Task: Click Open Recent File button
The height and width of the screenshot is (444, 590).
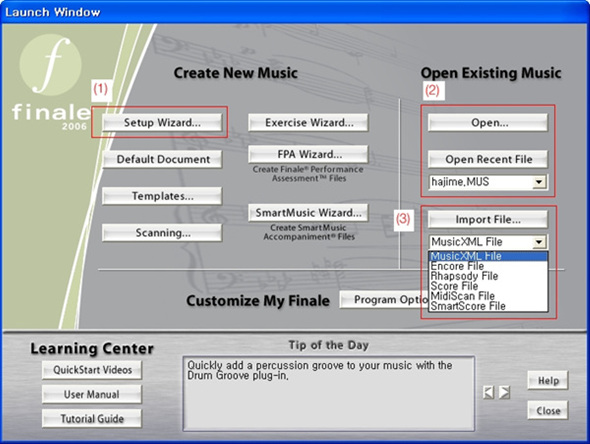Action: (488, 159)
